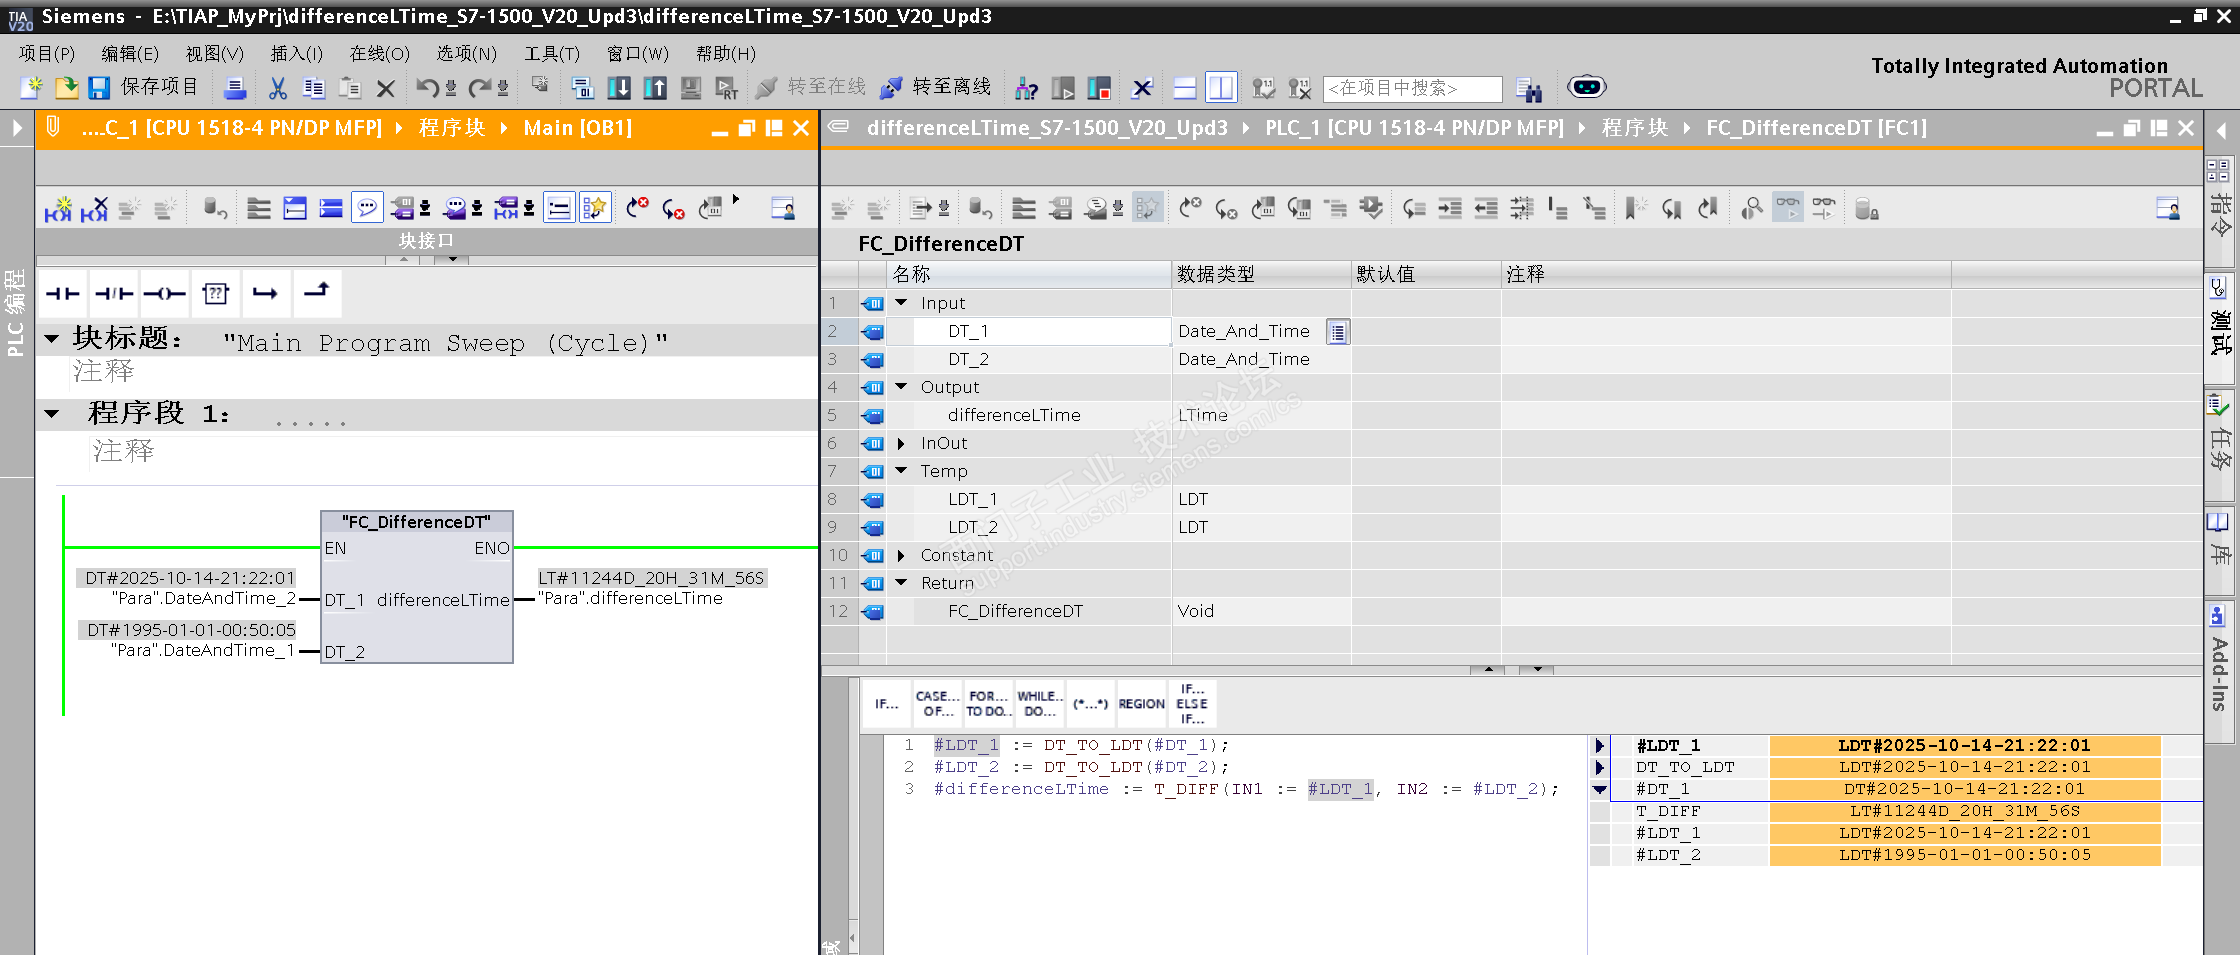Toggle network comments display in Main editor
The width and height of the screenshot is (2240, 955).
click(368, 208)
